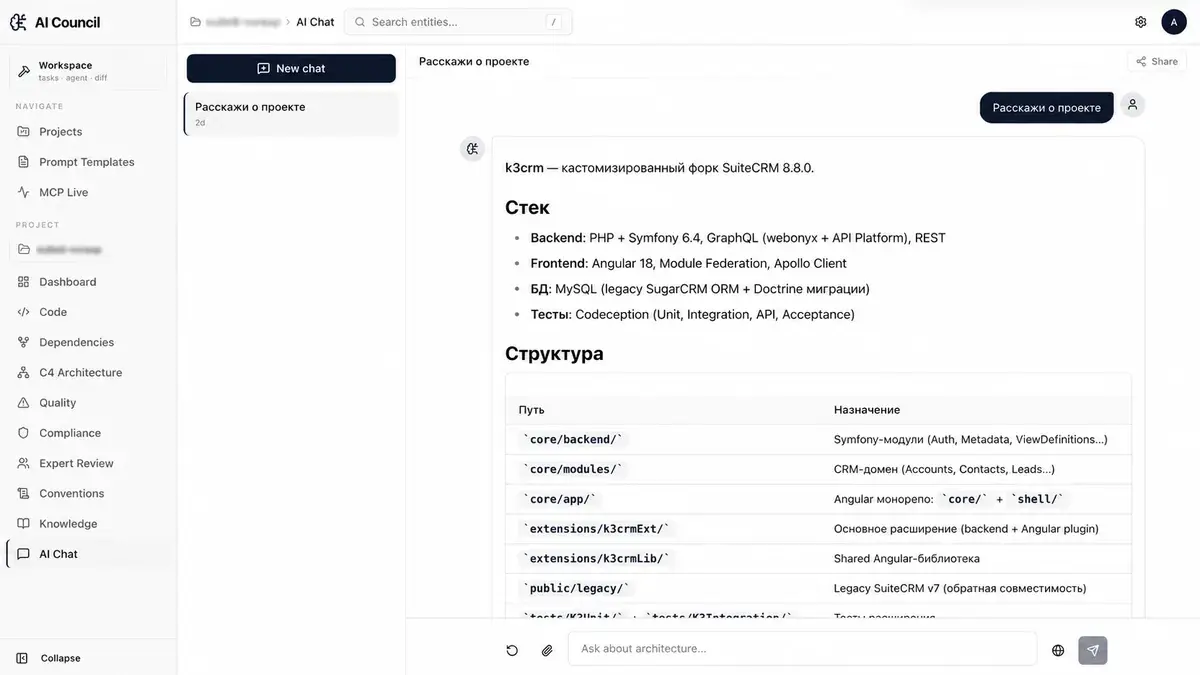Open the Dashboard page
This screenshot has height=675, width=1200.
(x=68, y=282)
